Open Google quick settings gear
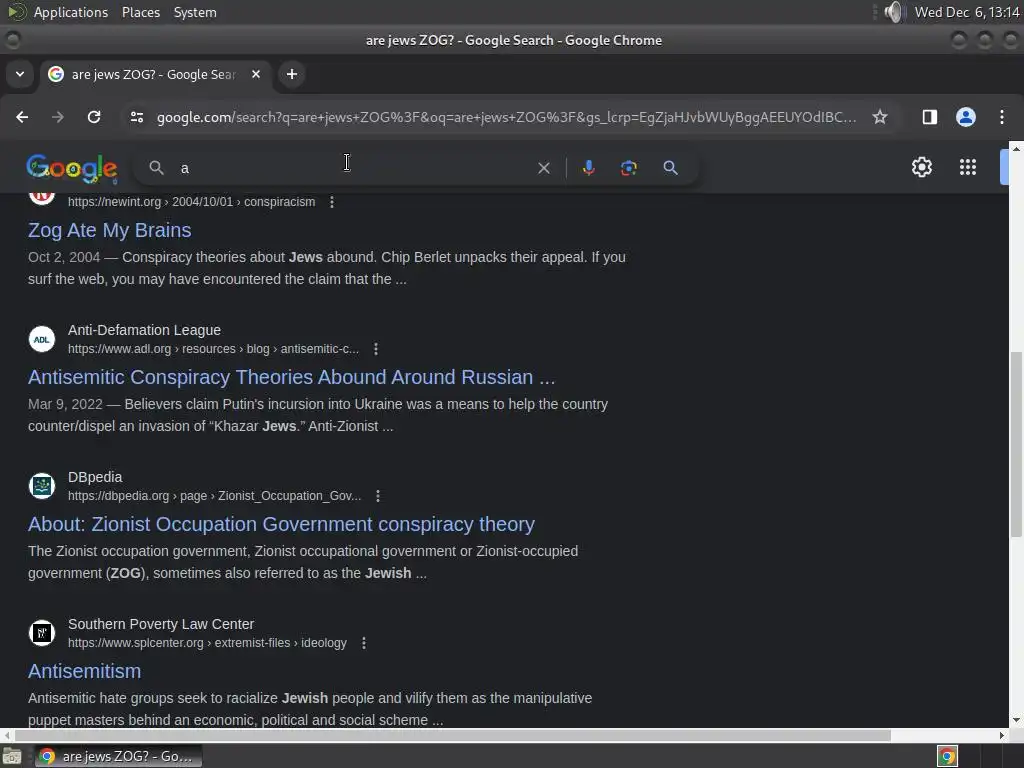This screenshot has width=1024, height=768. 921,167
